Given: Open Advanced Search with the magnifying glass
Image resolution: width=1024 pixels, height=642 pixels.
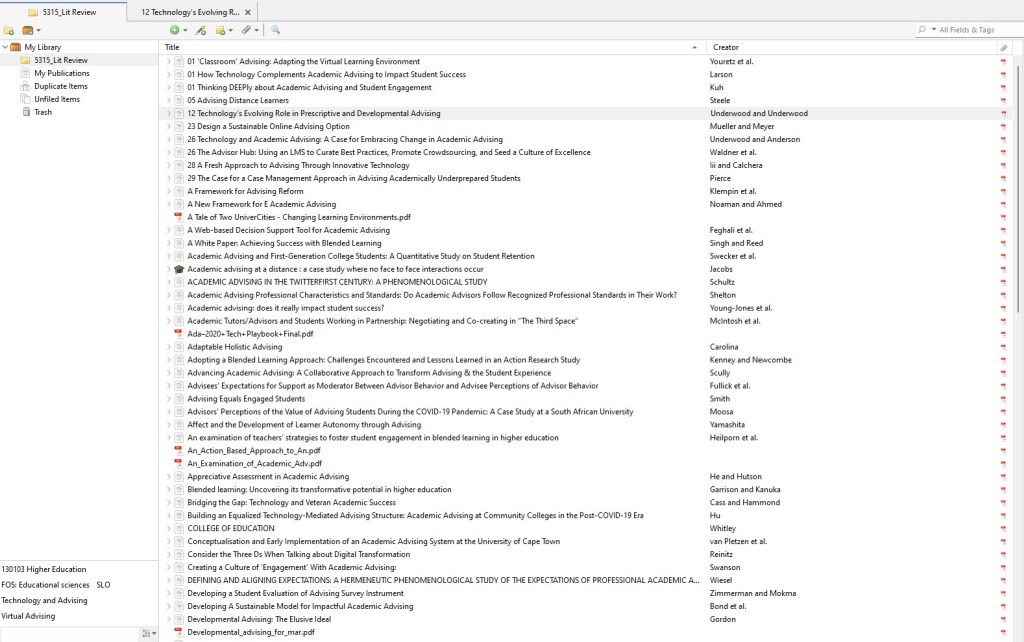Looking at the screenshot, I should (275, 30).
